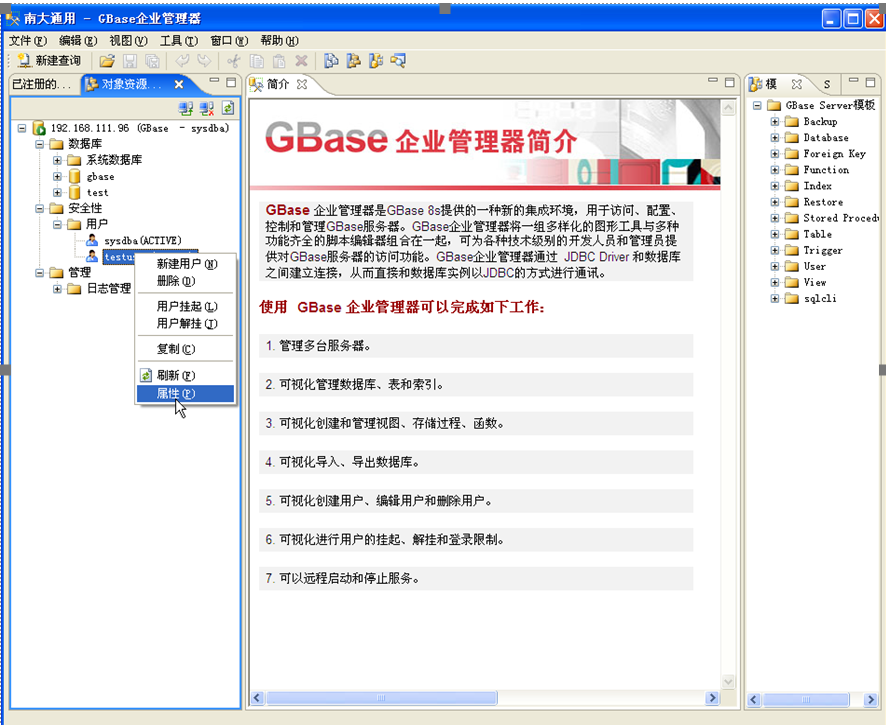The image size is (886, 725).
Task: Collapse the GBase Server模板 root node
Action: 757,104
